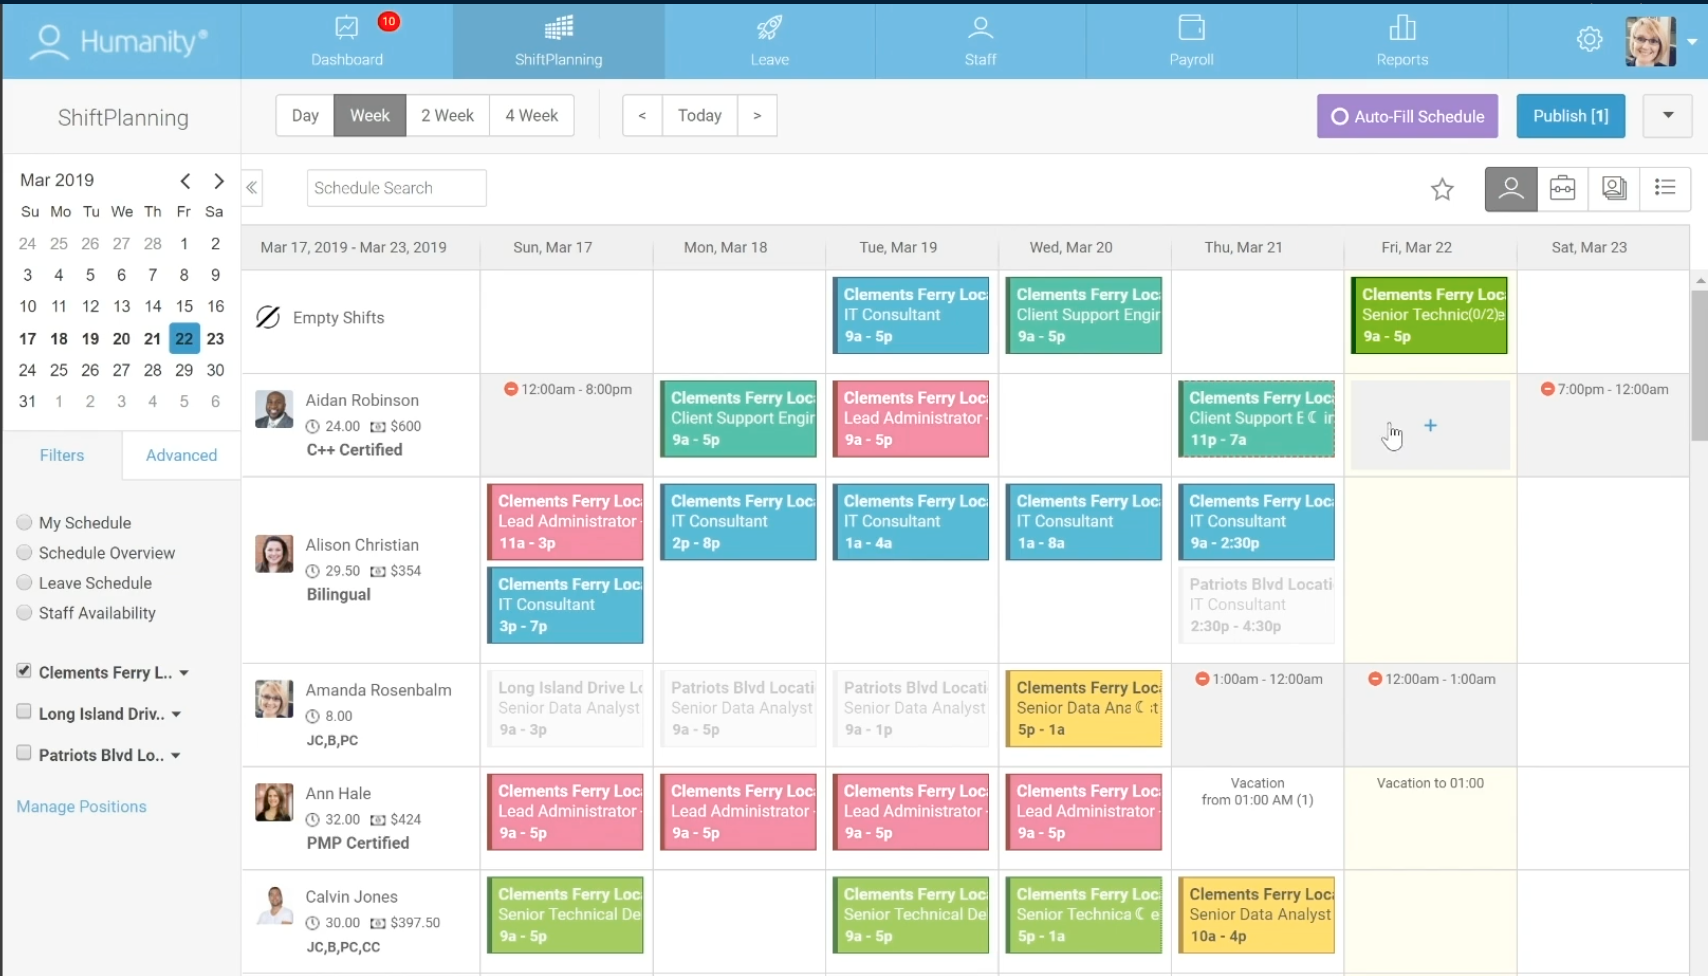Open the user profile dropdown arrow
This screenshot has height=976, width=1708.
[x=1692, y=42]
